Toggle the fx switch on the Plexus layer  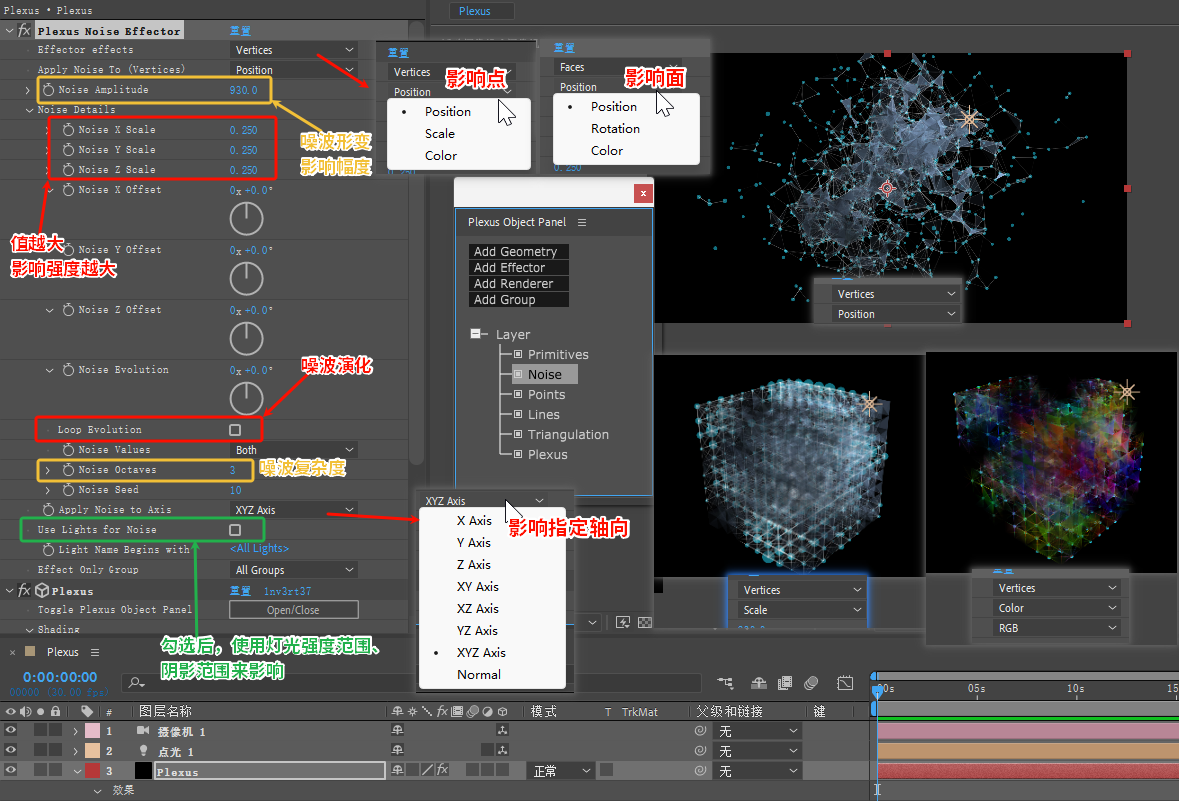click(x=442, y=769)
